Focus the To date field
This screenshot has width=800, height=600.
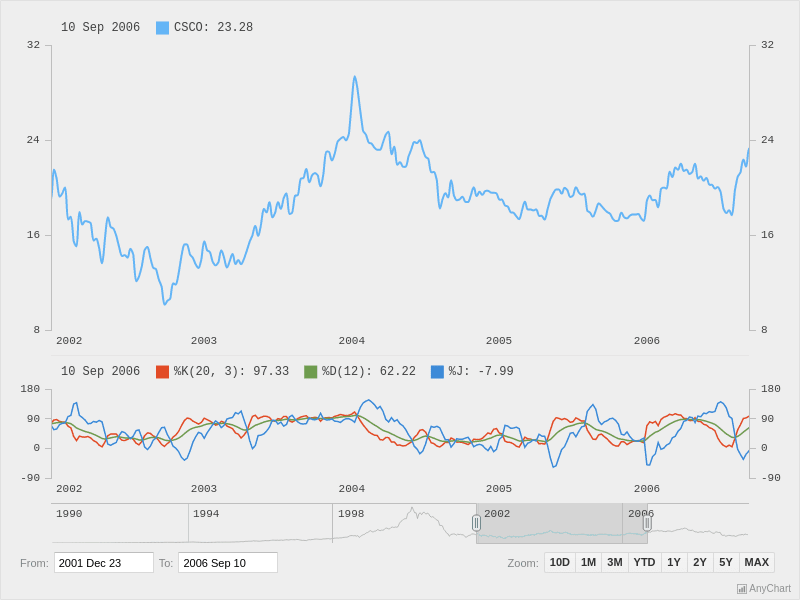228,563
